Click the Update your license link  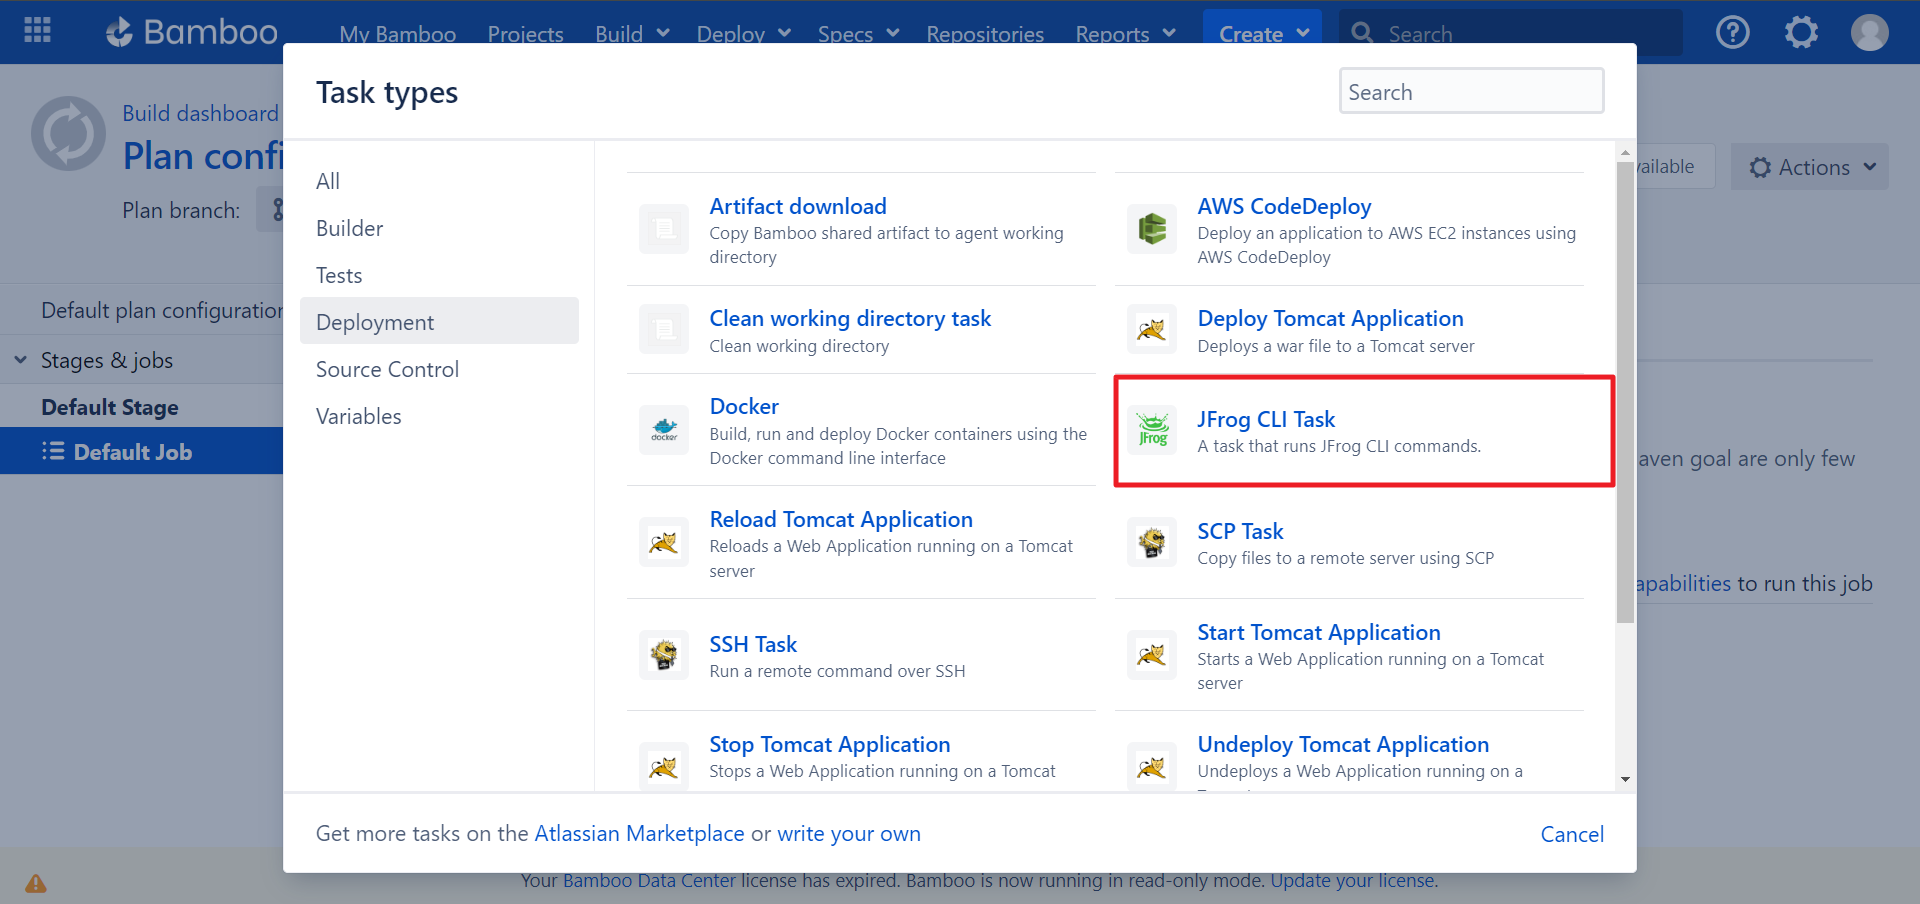click(1353, 880)
